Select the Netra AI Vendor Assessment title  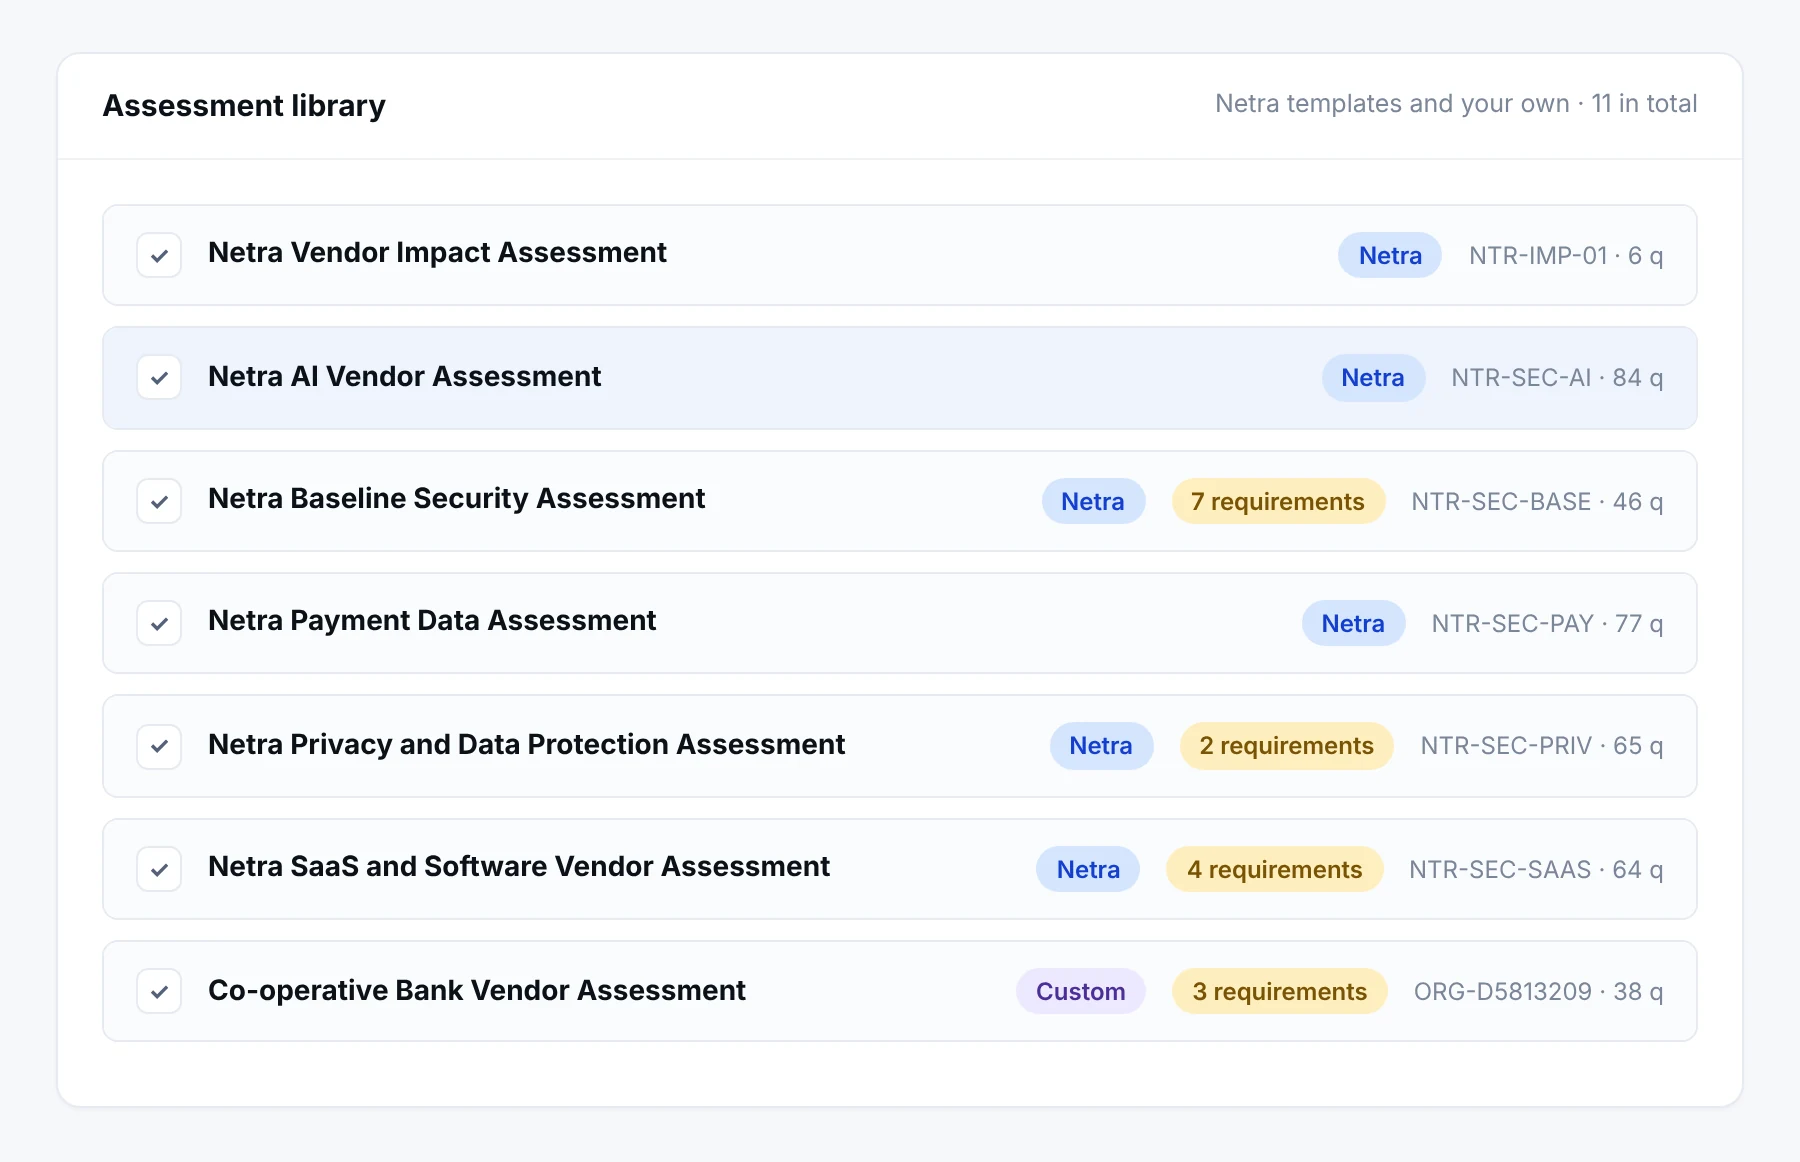[404, 377]
